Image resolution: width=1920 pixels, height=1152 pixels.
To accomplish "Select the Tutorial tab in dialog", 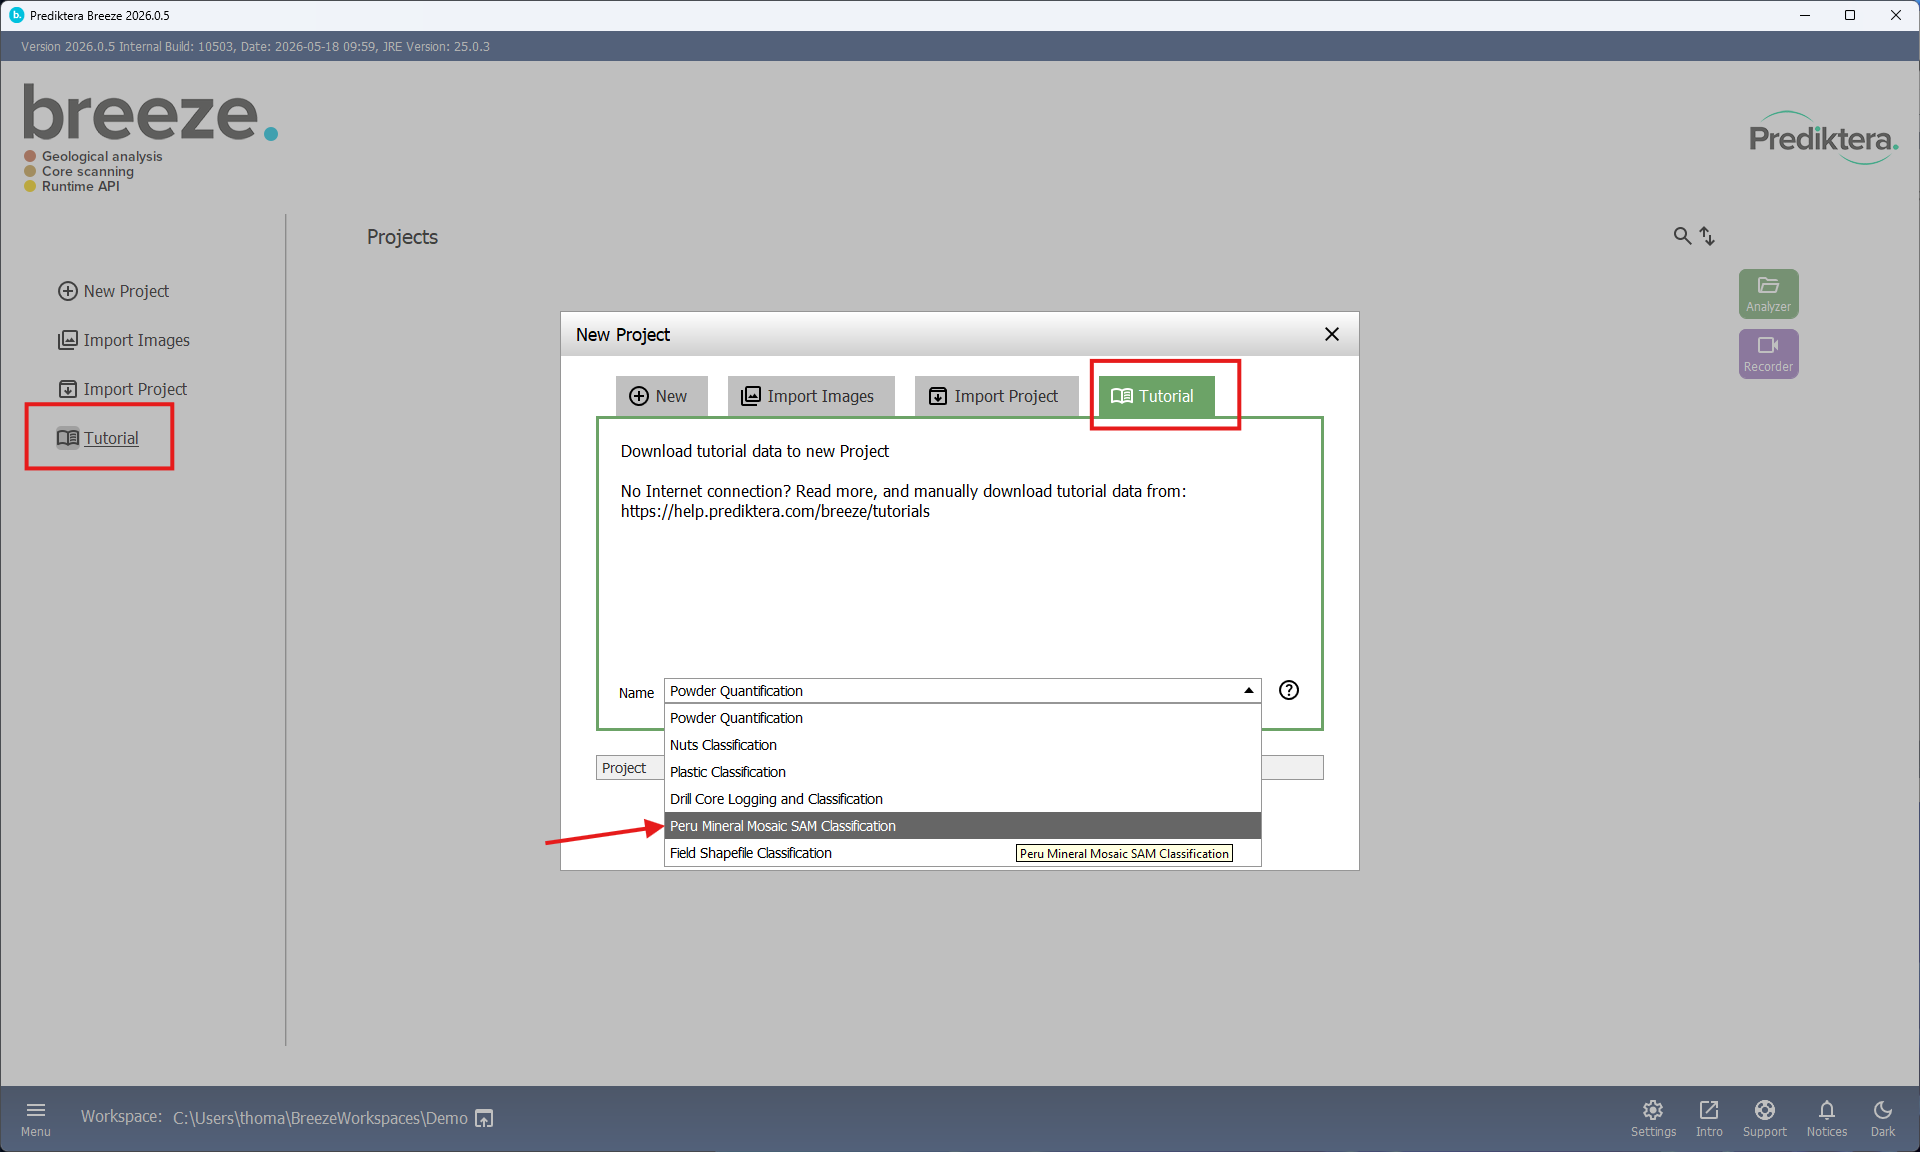I will 1156,396.
